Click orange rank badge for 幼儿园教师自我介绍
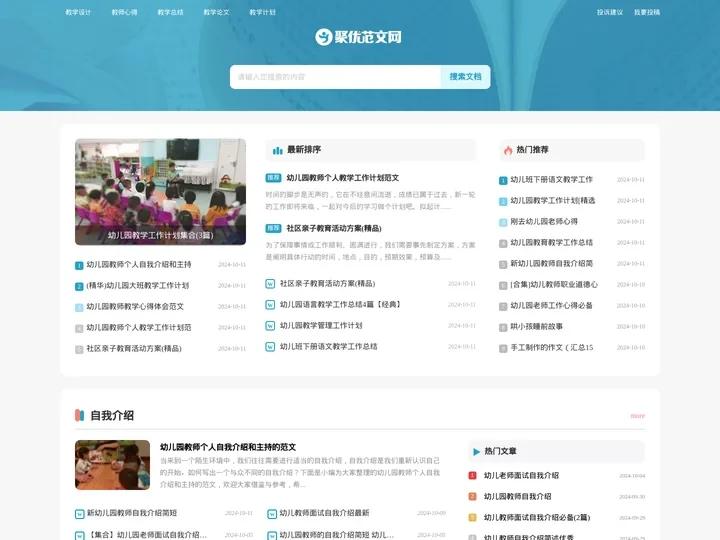 472,497
